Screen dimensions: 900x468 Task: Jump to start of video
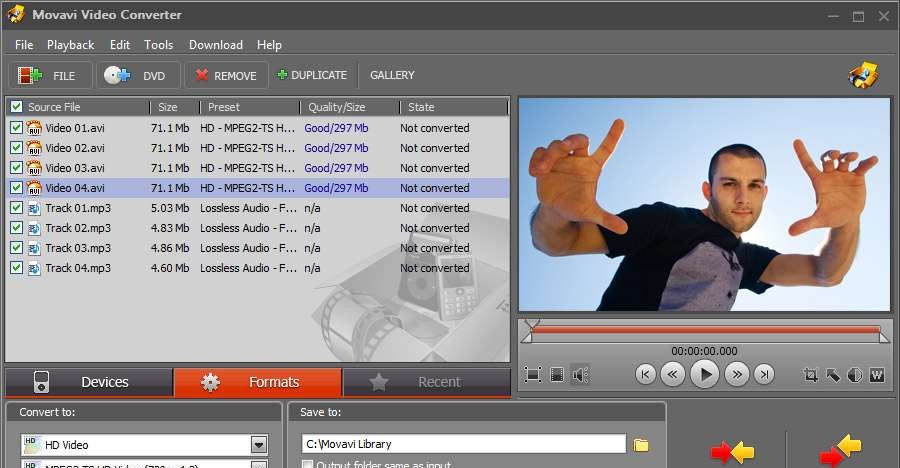645,375
